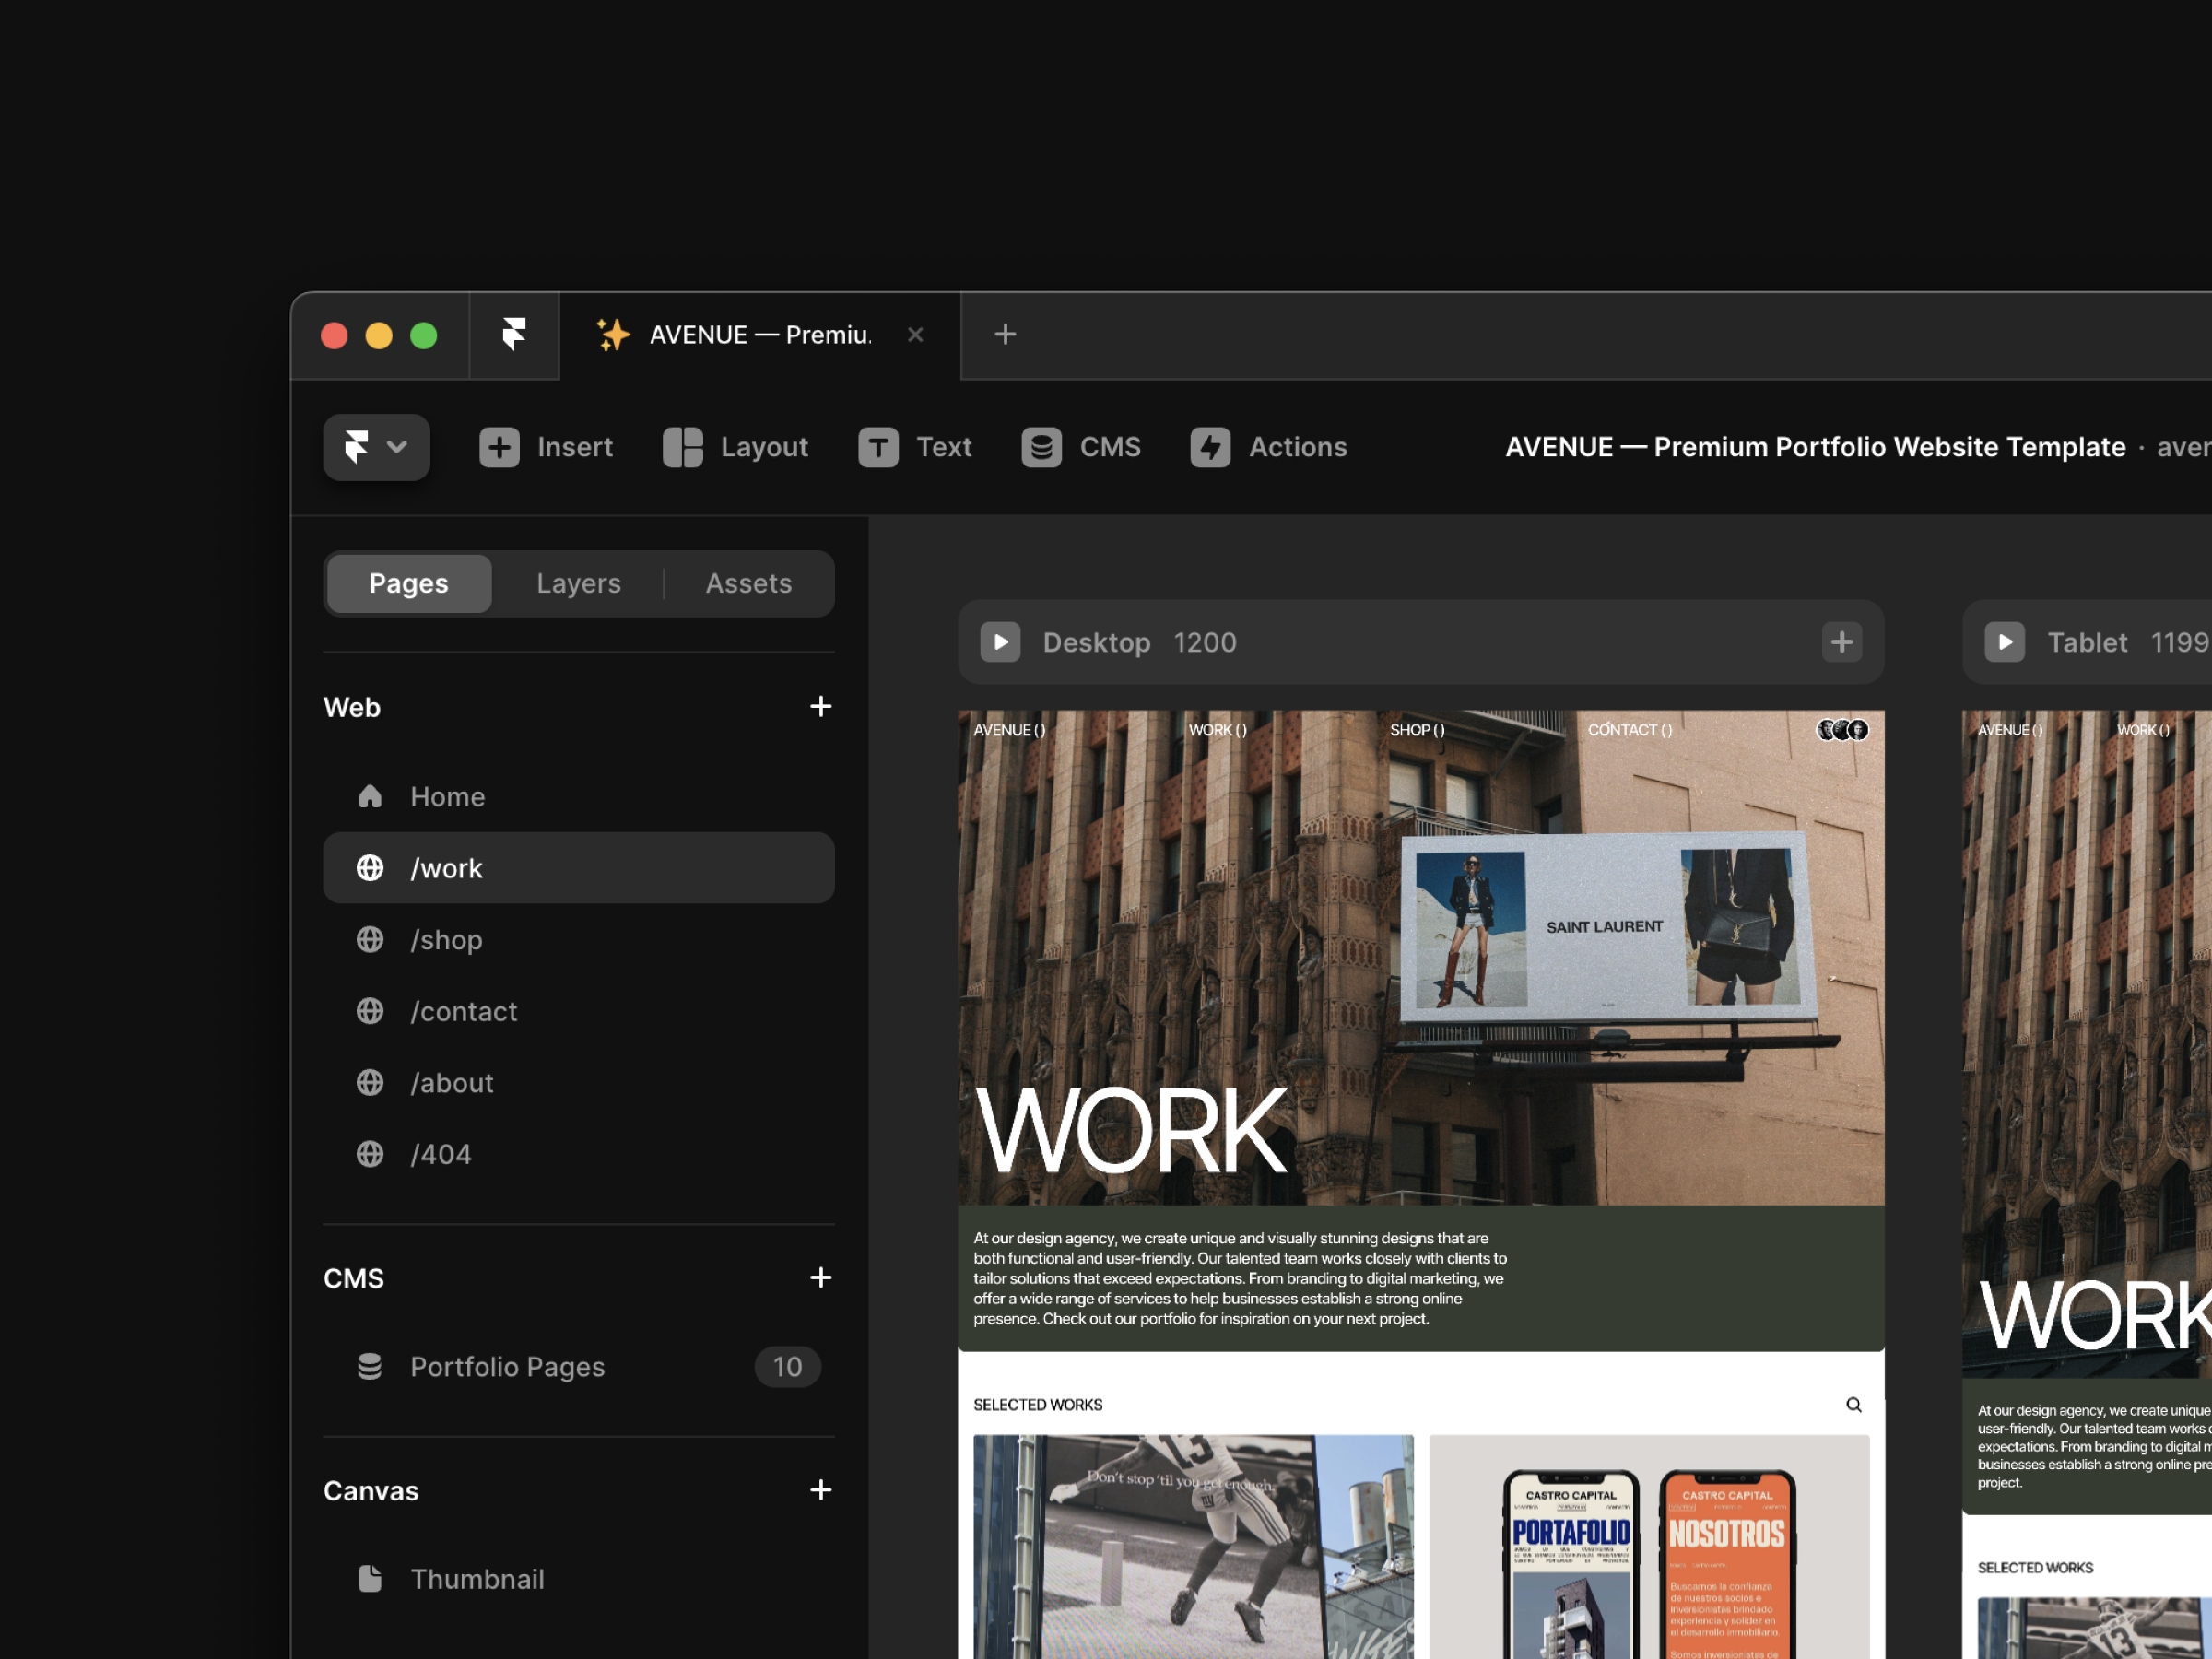
Task: Click the Actions lightning icon
Action: (x=1210, y=447)
